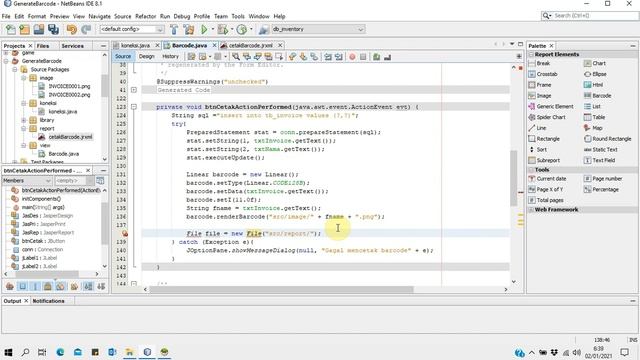Select the Chart palette element
640x360 pixels.
[595, 63]
